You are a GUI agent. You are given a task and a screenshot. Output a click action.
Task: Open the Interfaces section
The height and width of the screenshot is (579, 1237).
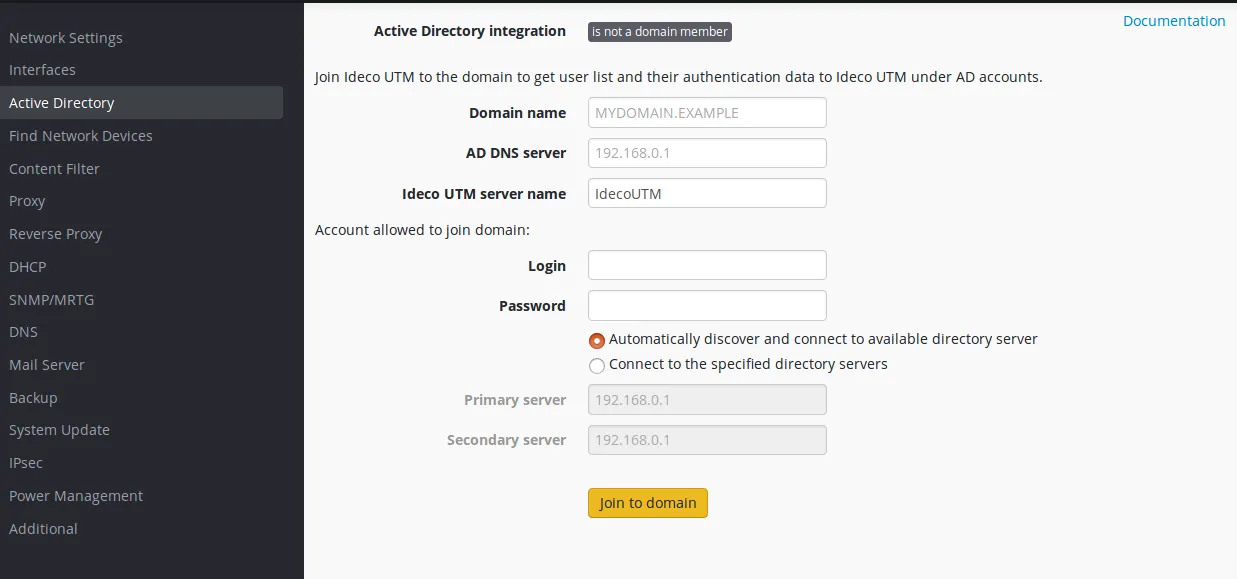pos(42,70)
